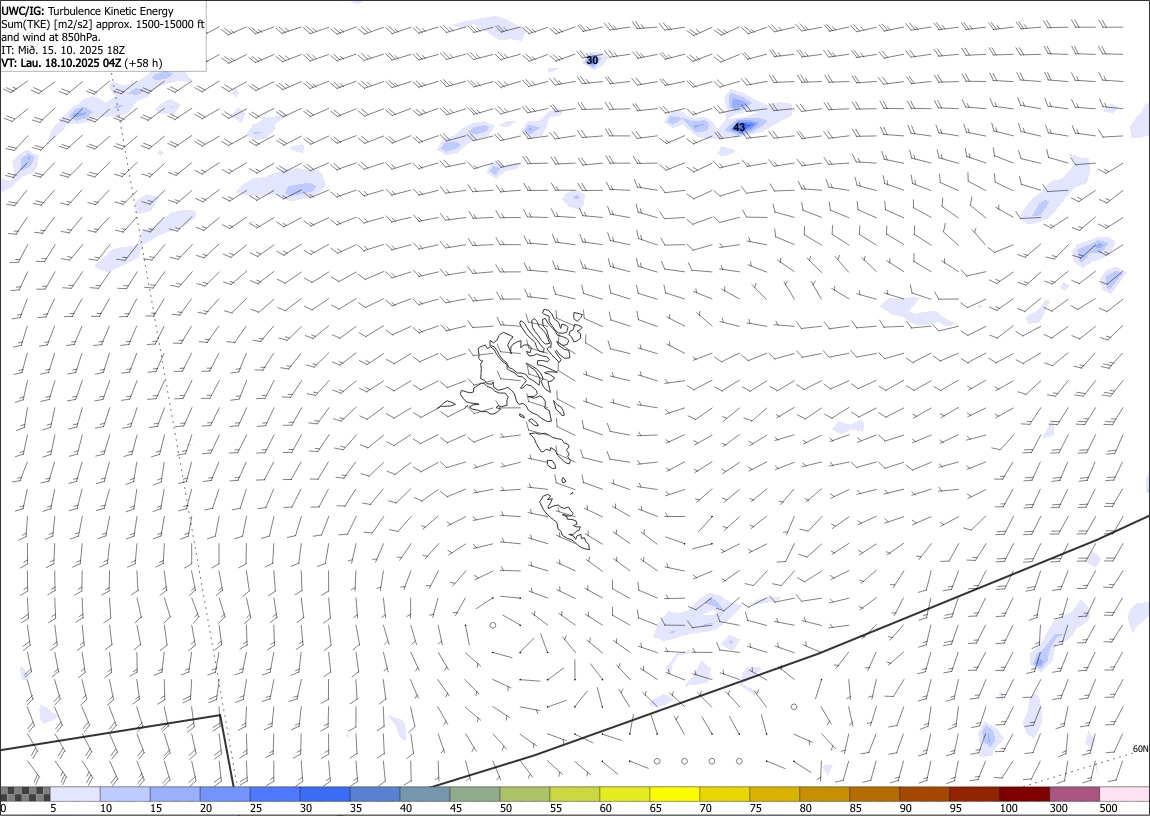1150x816 pixels.
Task: Select the yellow-green swatch between 55 and 60
Action: pyautogui.click(x=574, y=794)
